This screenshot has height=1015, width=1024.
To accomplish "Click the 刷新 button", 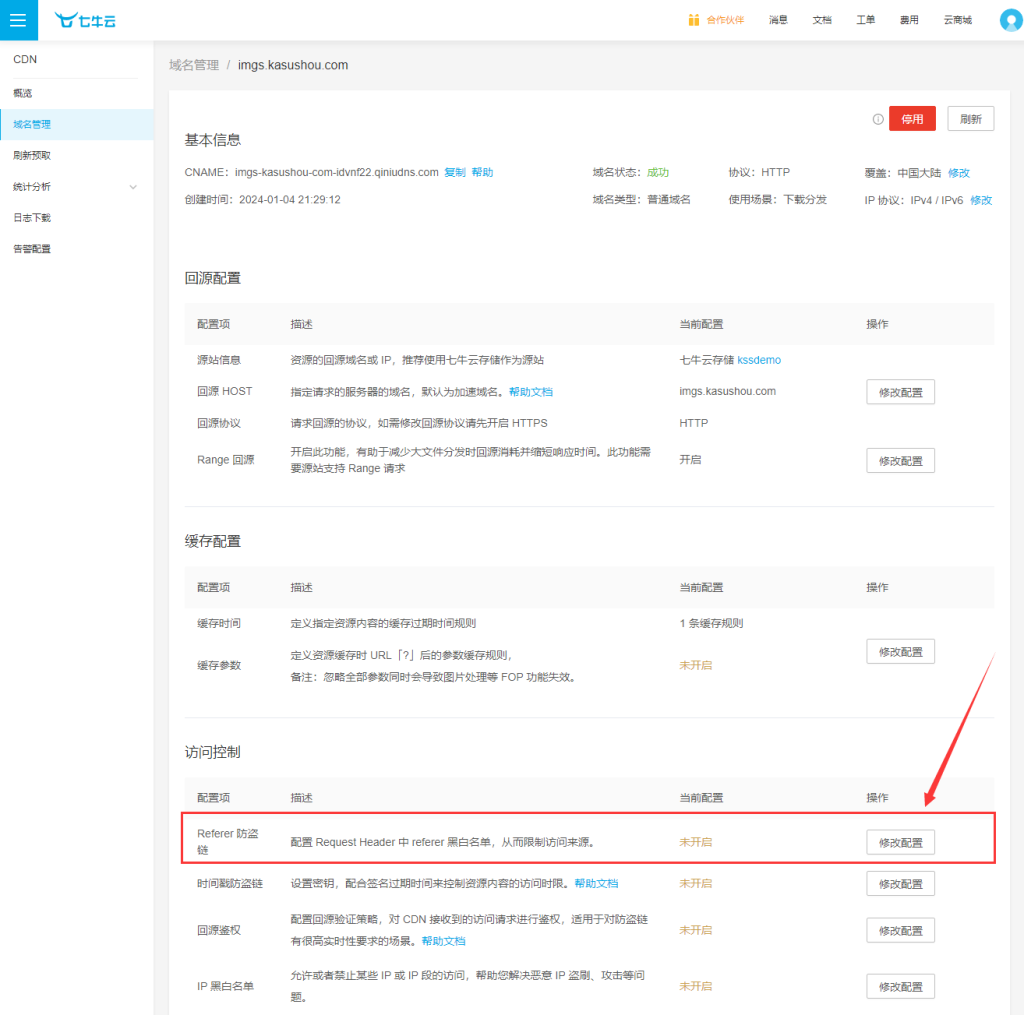I will point(970,119).
